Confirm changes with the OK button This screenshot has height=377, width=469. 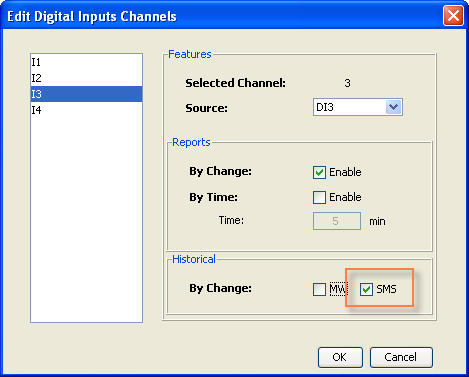340,357
